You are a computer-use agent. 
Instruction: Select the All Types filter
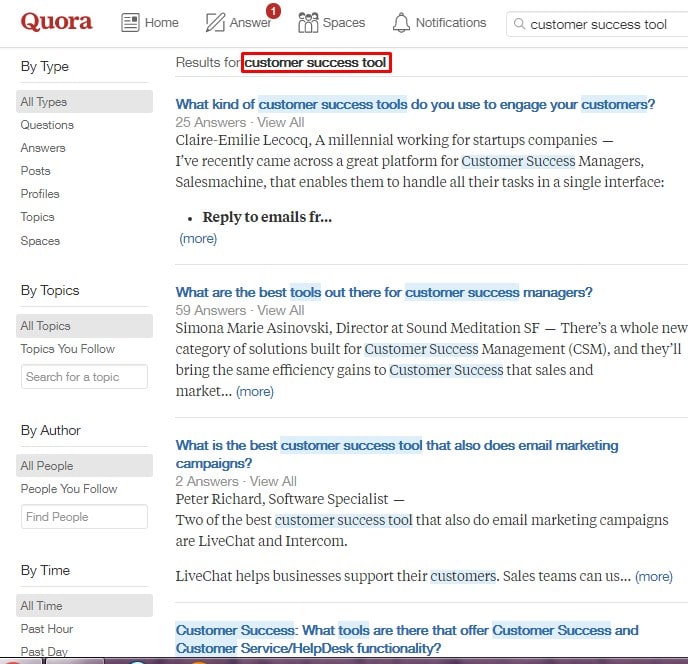click(84, 102)
